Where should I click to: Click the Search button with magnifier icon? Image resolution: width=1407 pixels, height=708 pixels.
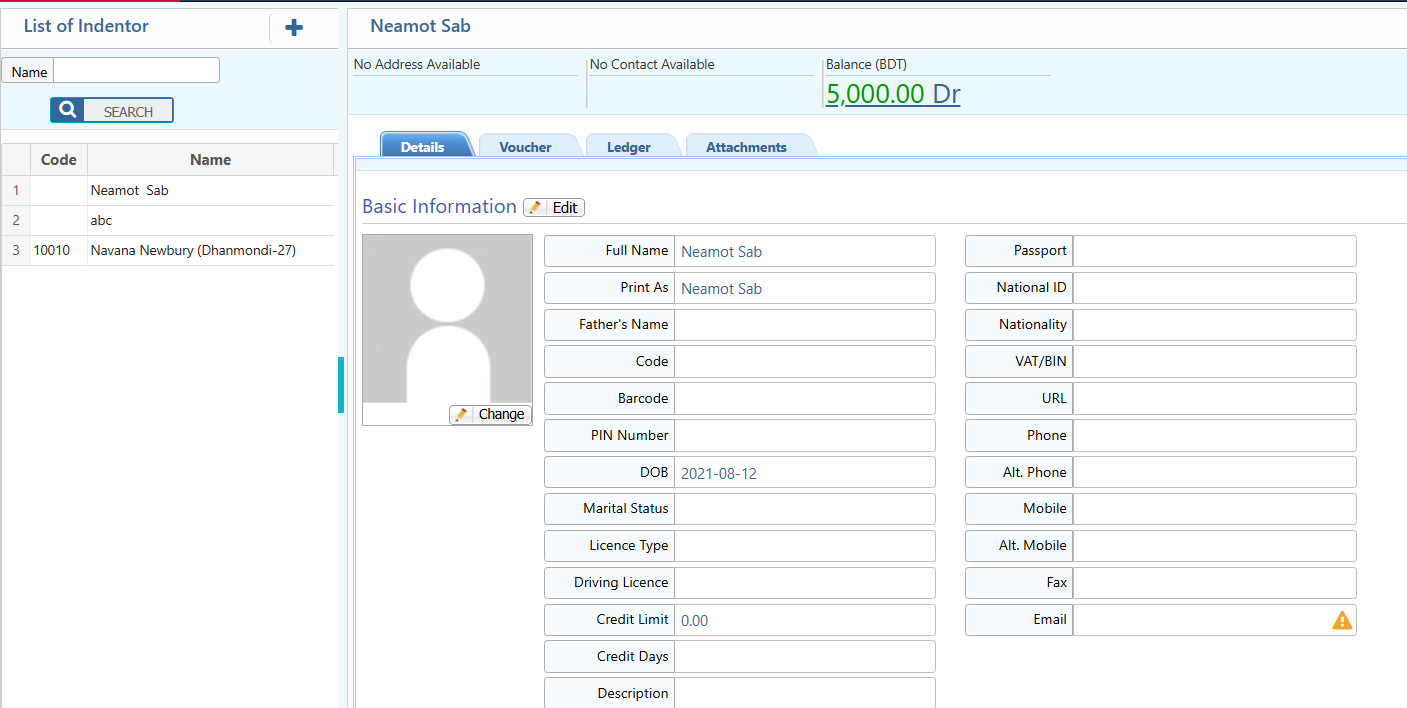click(x=112, y=111)
